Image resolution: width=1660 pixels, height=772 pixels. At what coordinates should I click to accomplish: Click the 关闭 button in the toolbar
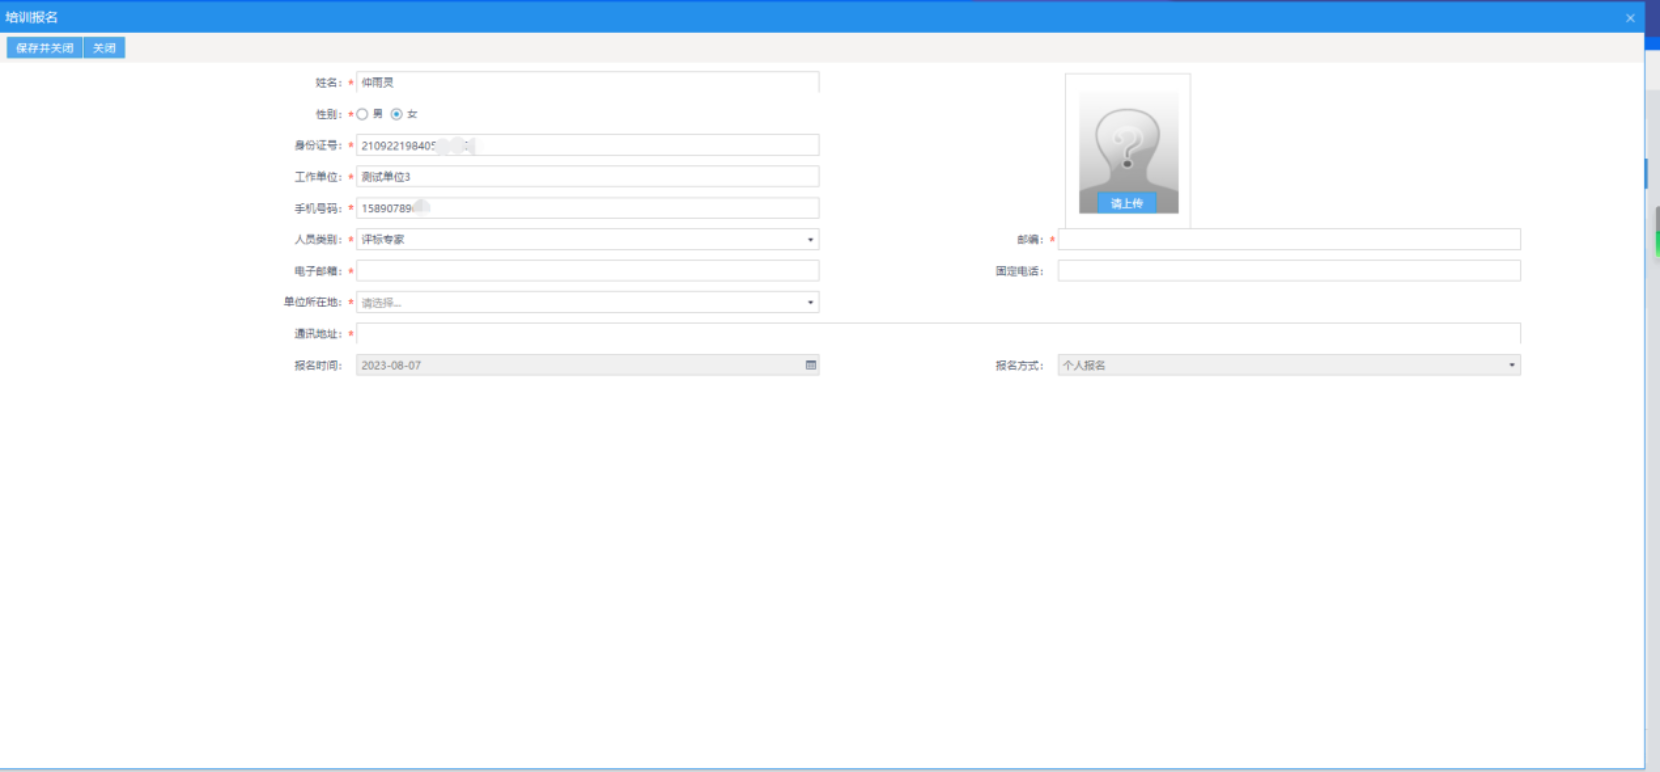104,48
